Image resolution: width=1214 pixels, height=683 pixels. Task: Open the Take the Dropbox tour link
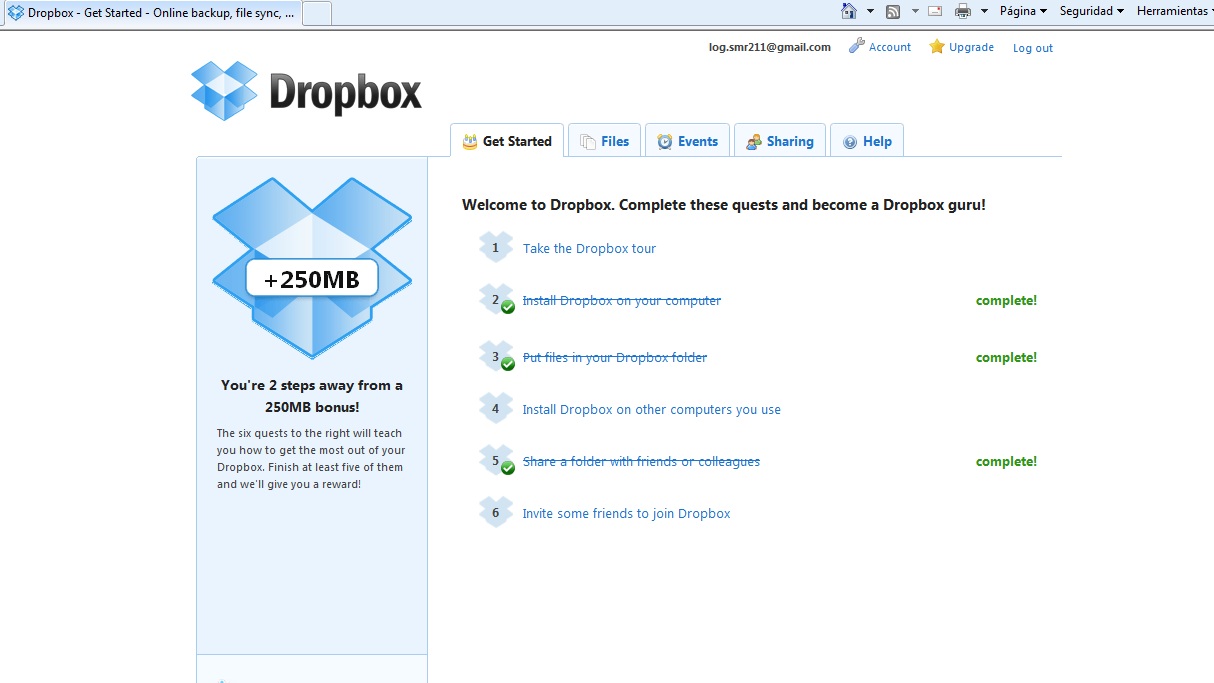coord(589,248)
